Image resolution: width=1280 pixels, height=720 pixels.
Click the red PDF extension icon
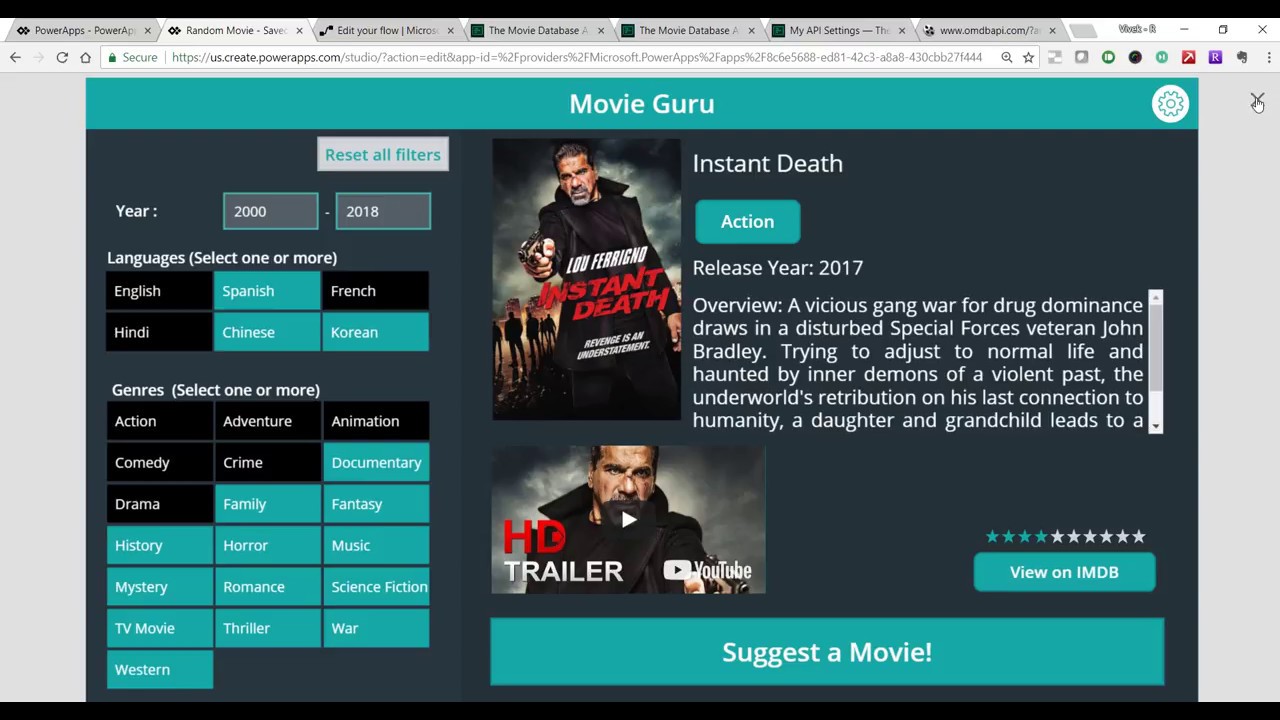tap(1188, 58)
